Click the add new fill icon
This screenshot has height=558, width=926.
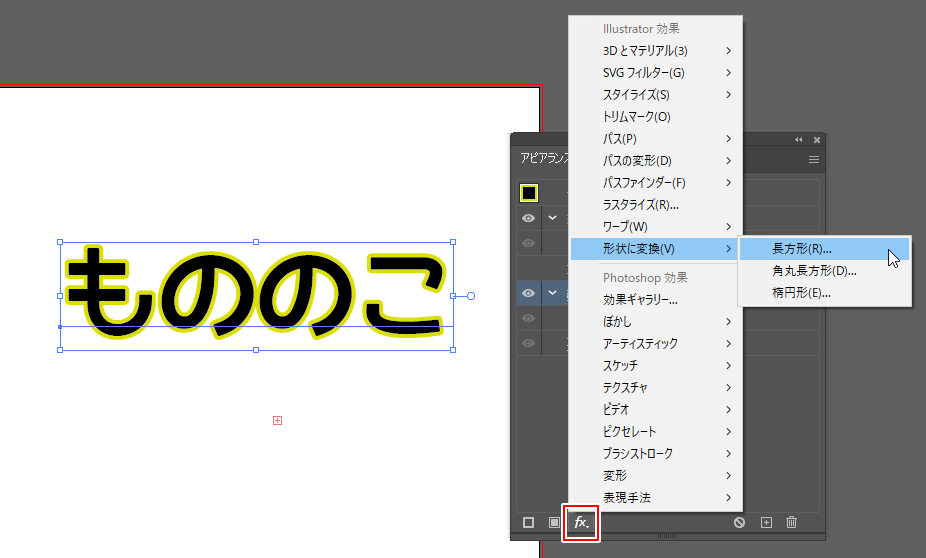tap(555, 522)
